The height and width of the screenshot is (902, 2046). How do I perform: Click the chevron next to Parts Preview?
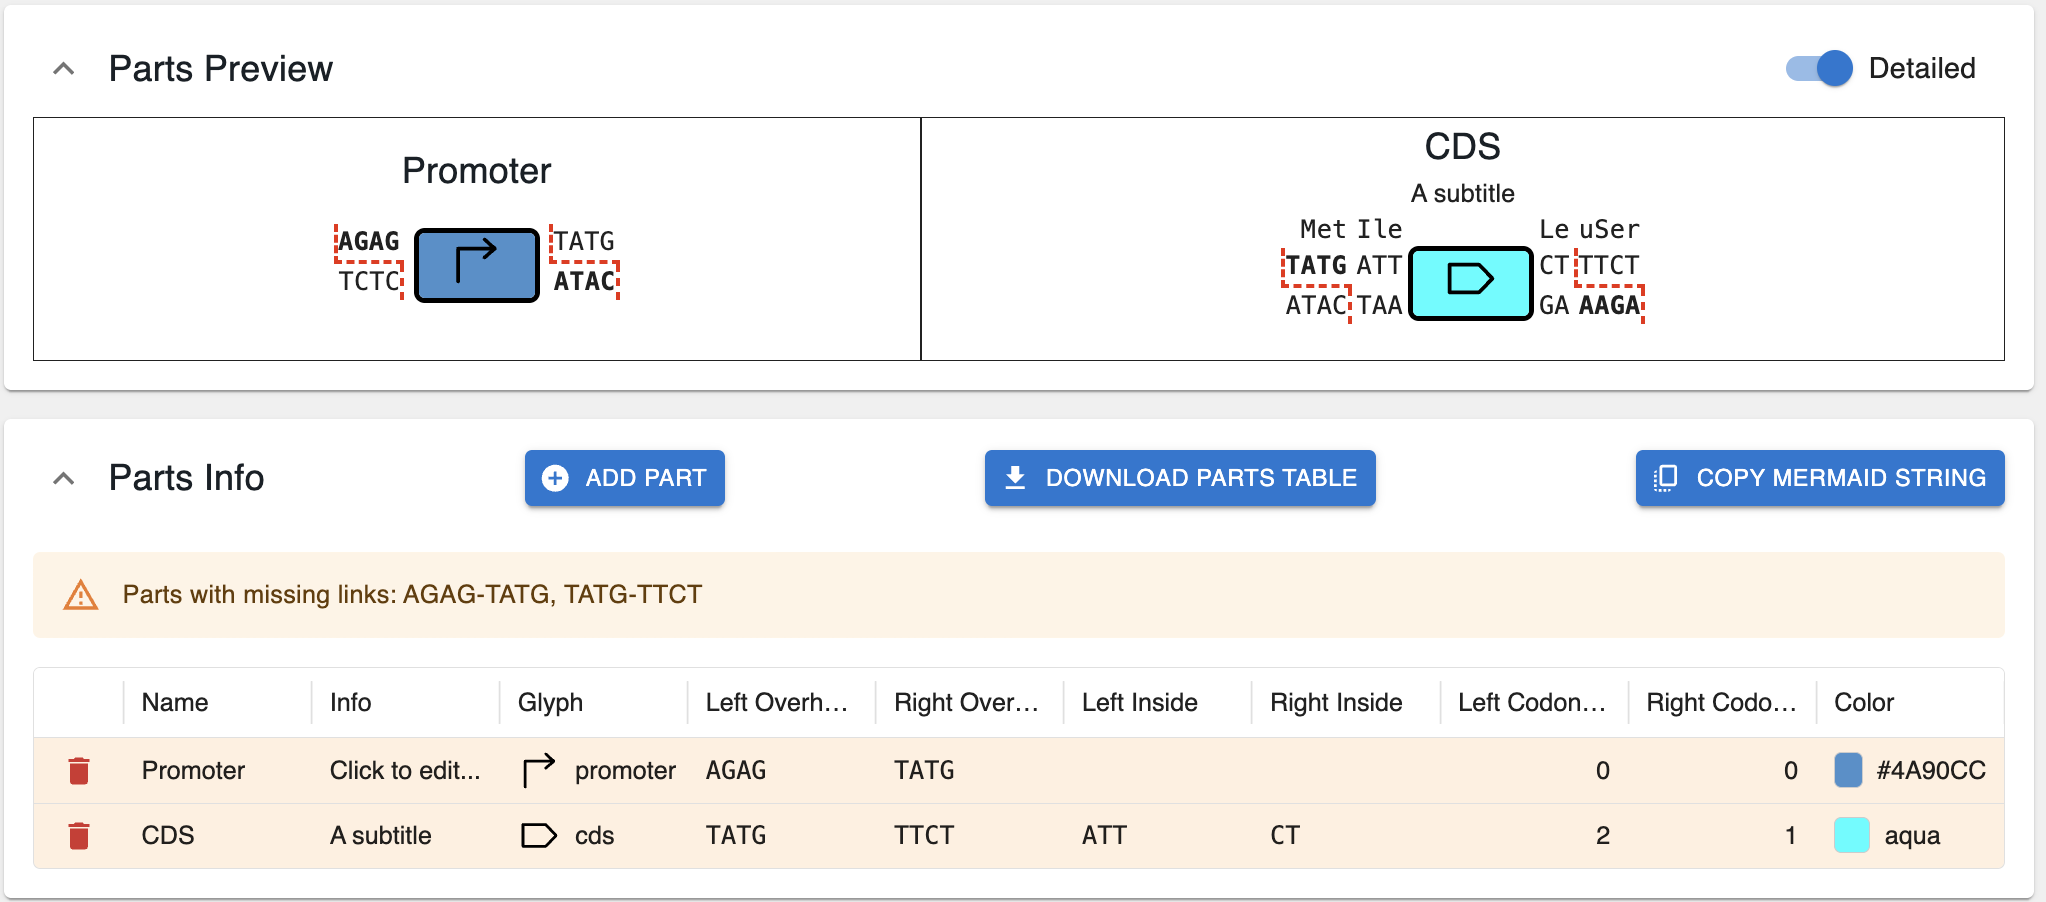pyautogui.click(x=64, y=68)
